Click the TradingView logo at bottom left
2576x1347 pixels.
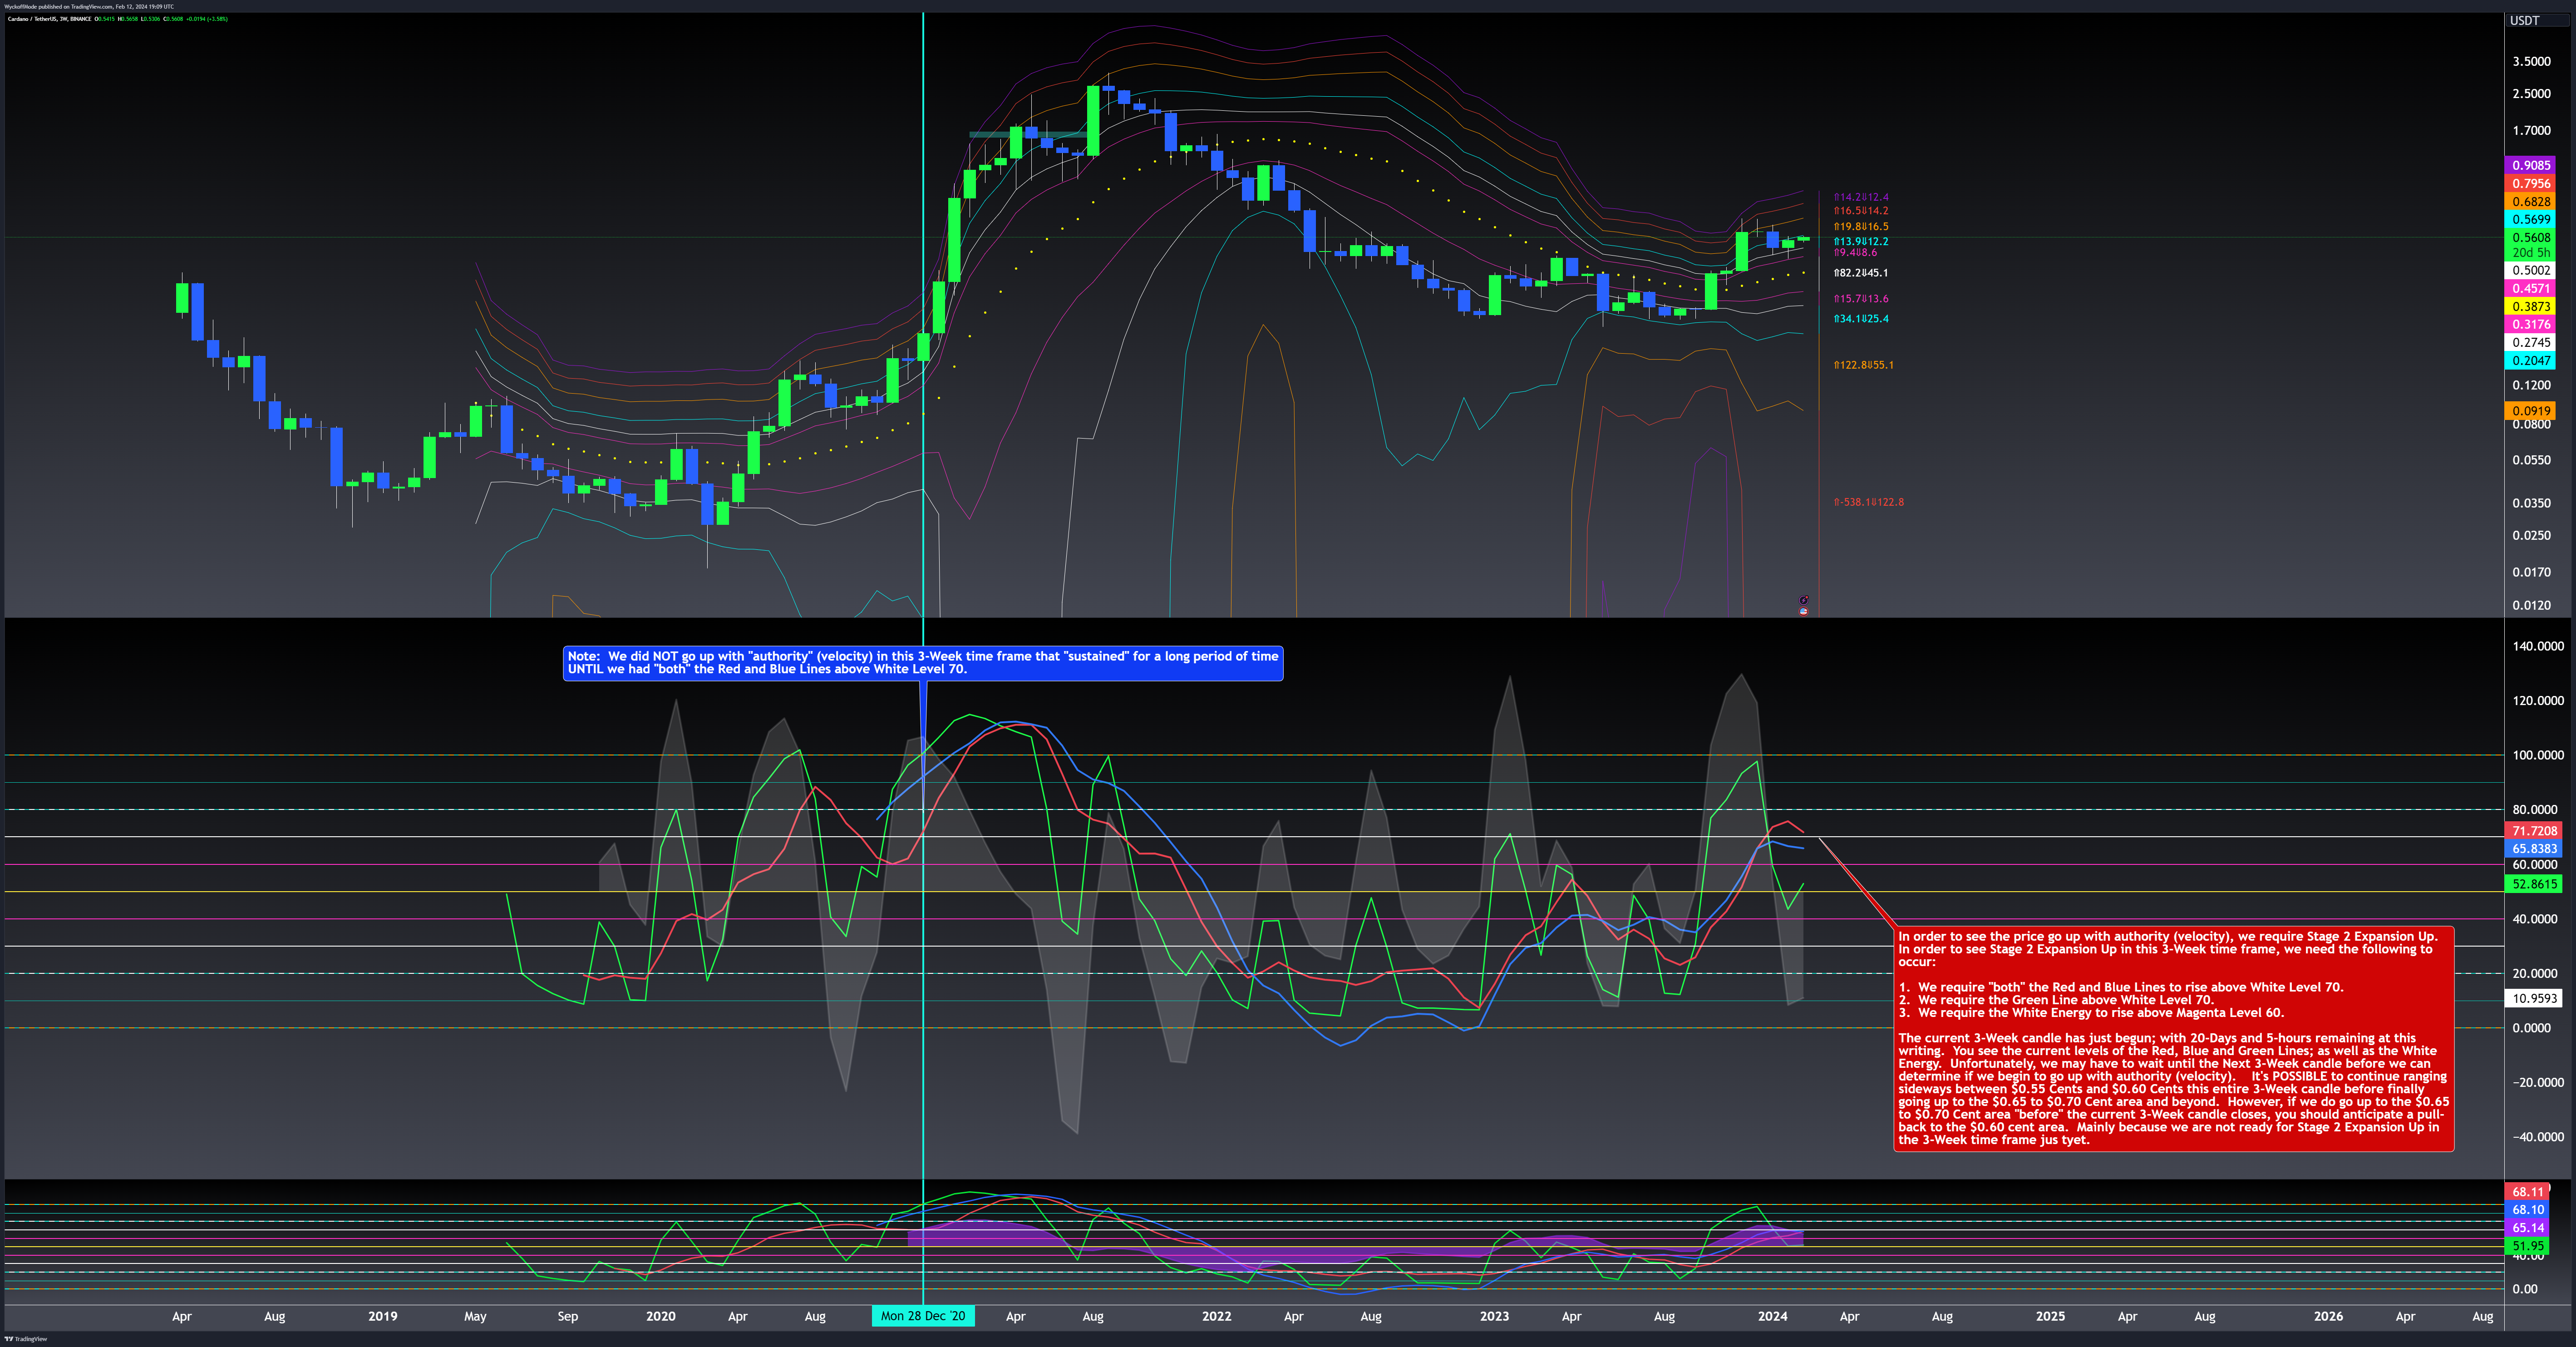coord(26,1339)
